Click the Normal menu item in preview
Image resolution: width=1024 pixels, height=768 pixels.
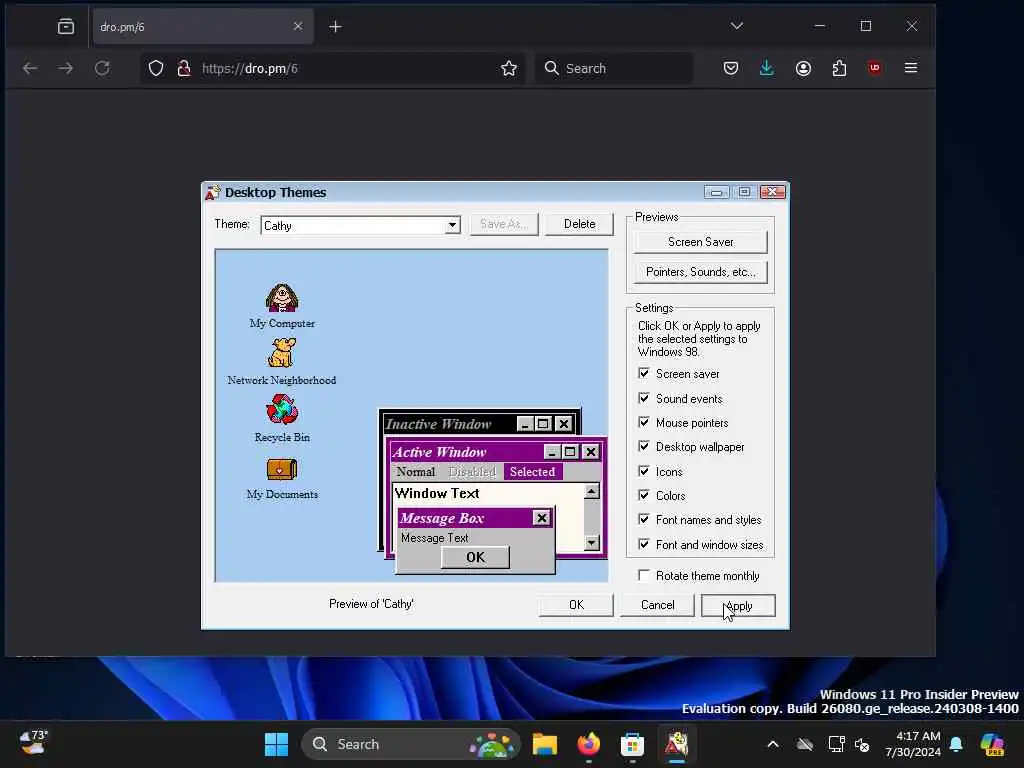[x=415, y=472]
